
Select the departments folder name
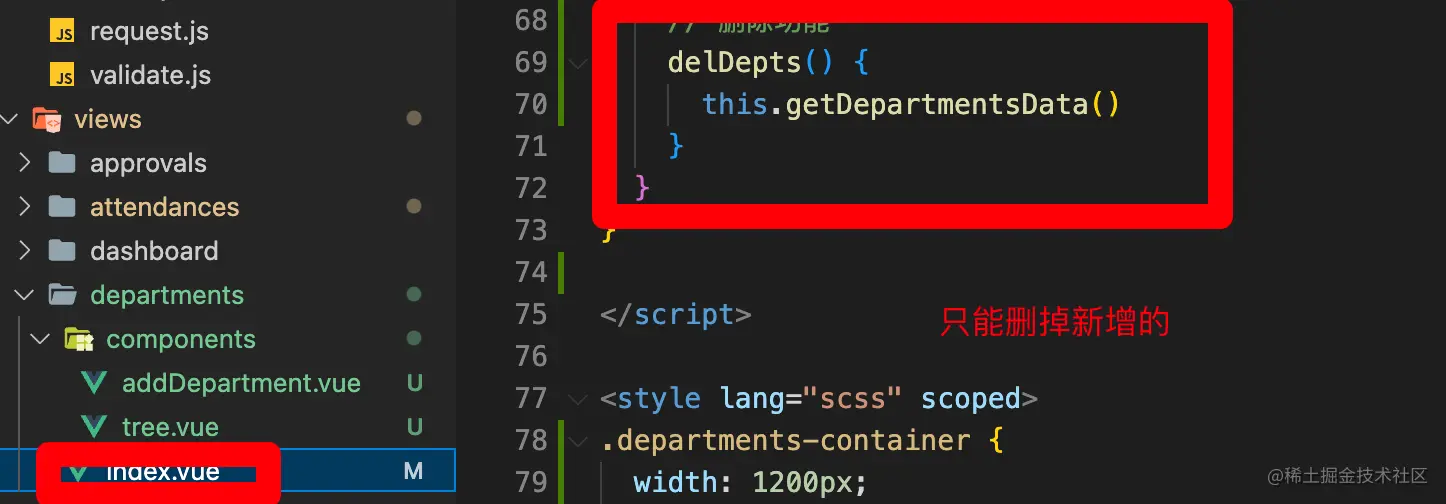tap(167, 295)
